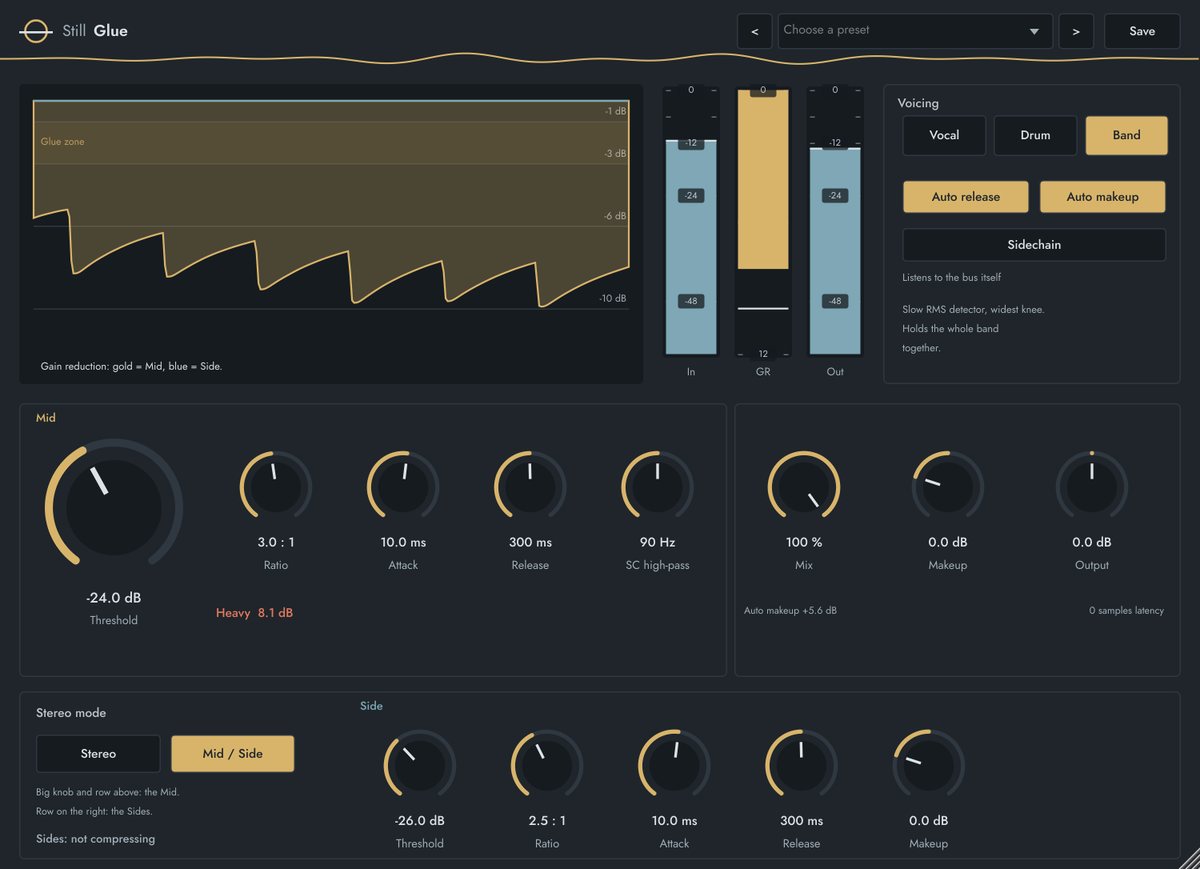Click the -24.0 dB threshold value
Viewport: 1200px width, 869px height.
(113, 598)
